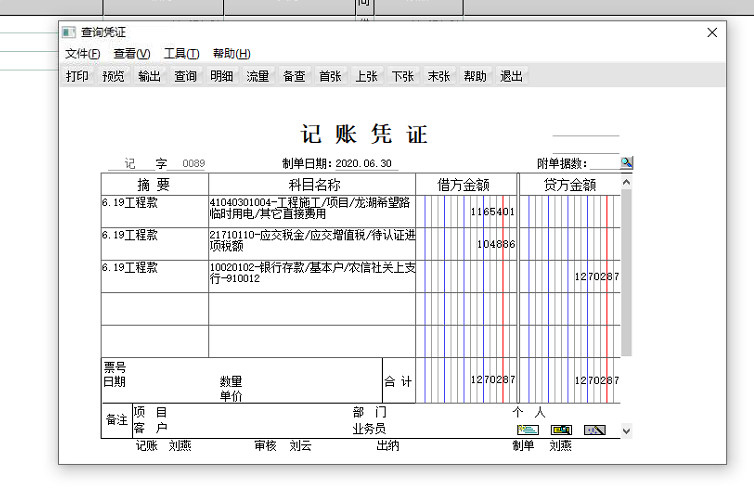Click the 输出 toolbar button

[x=149, y=76]
